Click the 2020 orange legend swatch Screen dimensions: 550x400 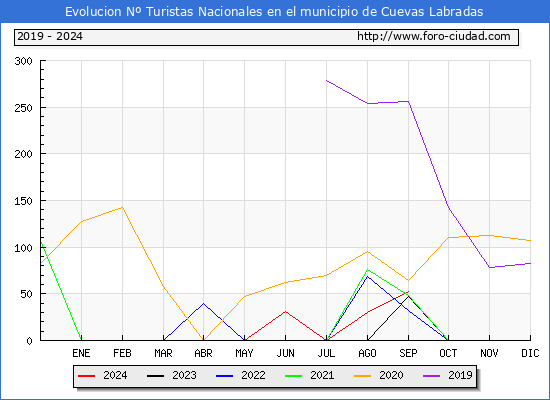pos(363,376)
